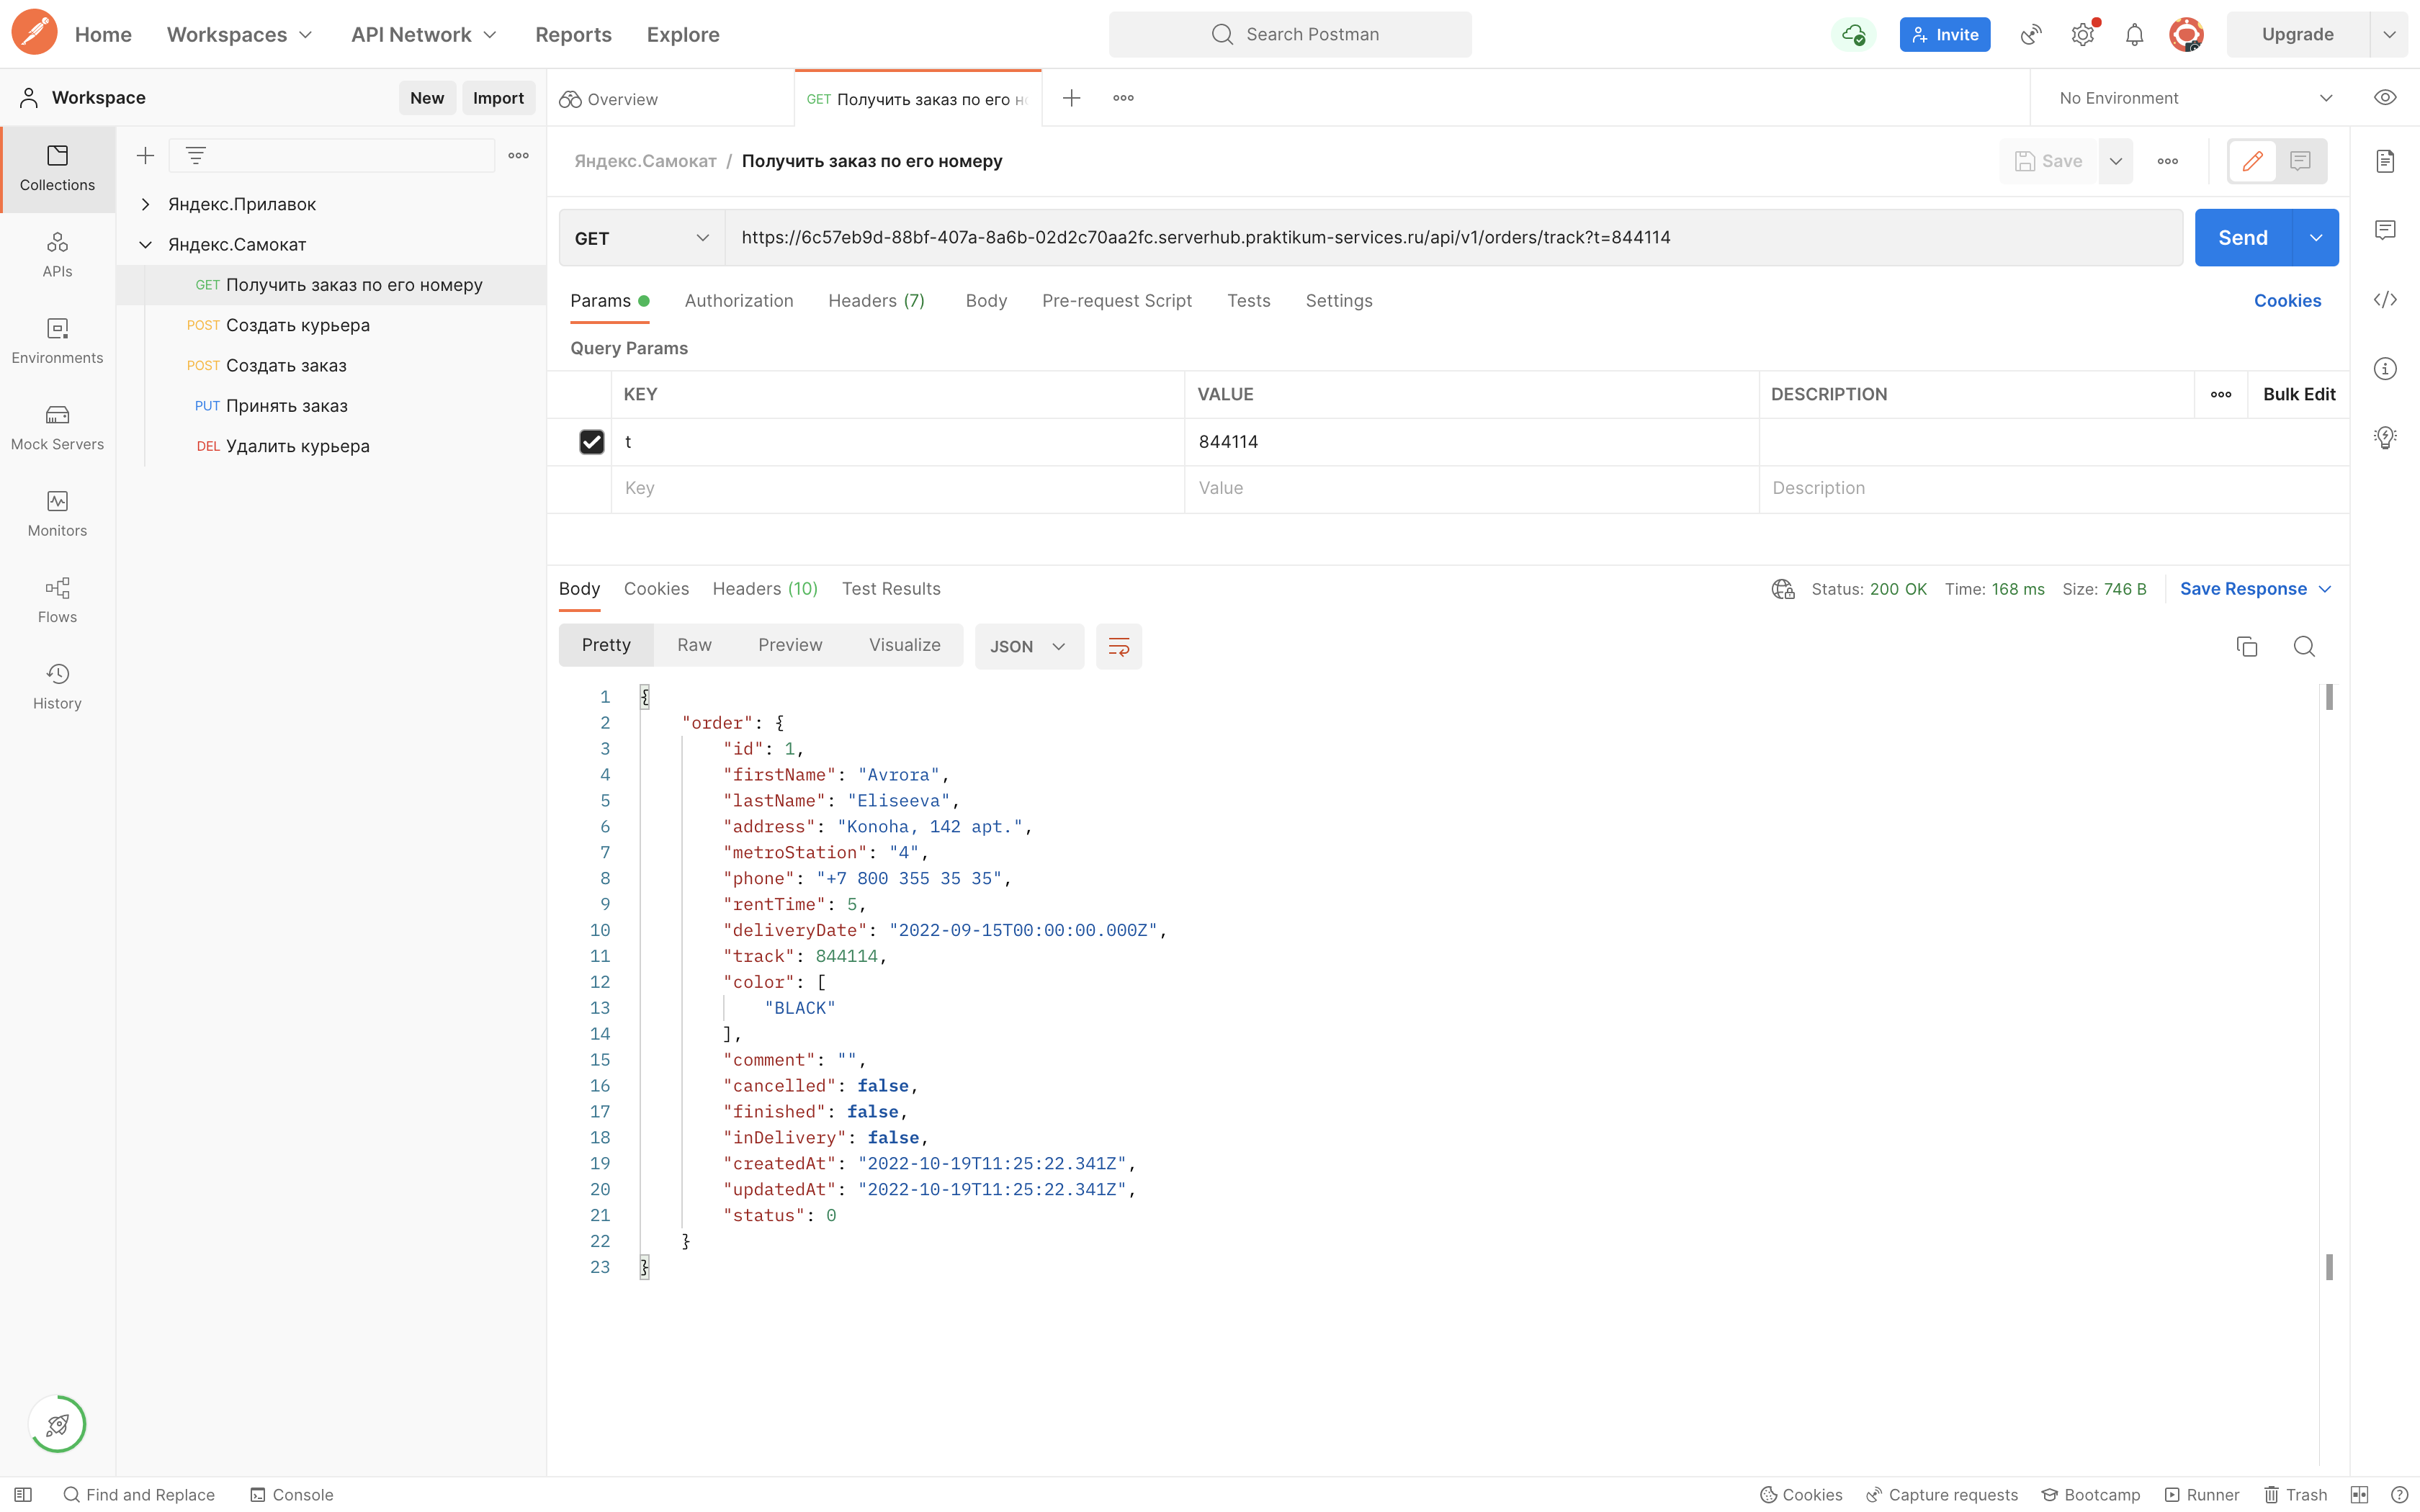Switch to the Authorization tab
Image resolution: width=2420 pixels, height=1512 pixels.
point(738,301)
